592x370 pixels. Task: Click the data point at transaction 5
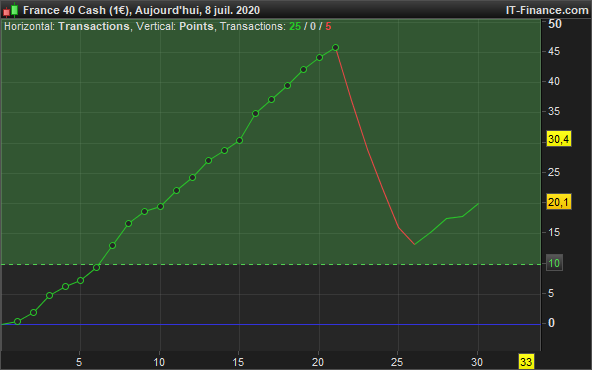pos(80,281)
